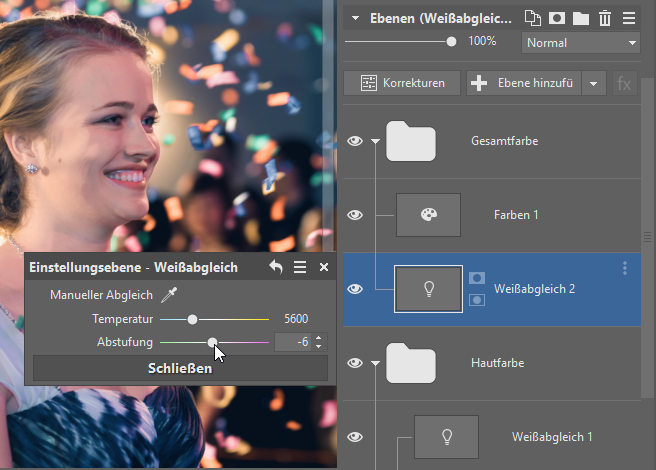Open the Weißabgleich dialog hamburger menu
Screen dimensions: 656x470
[300, 267]
